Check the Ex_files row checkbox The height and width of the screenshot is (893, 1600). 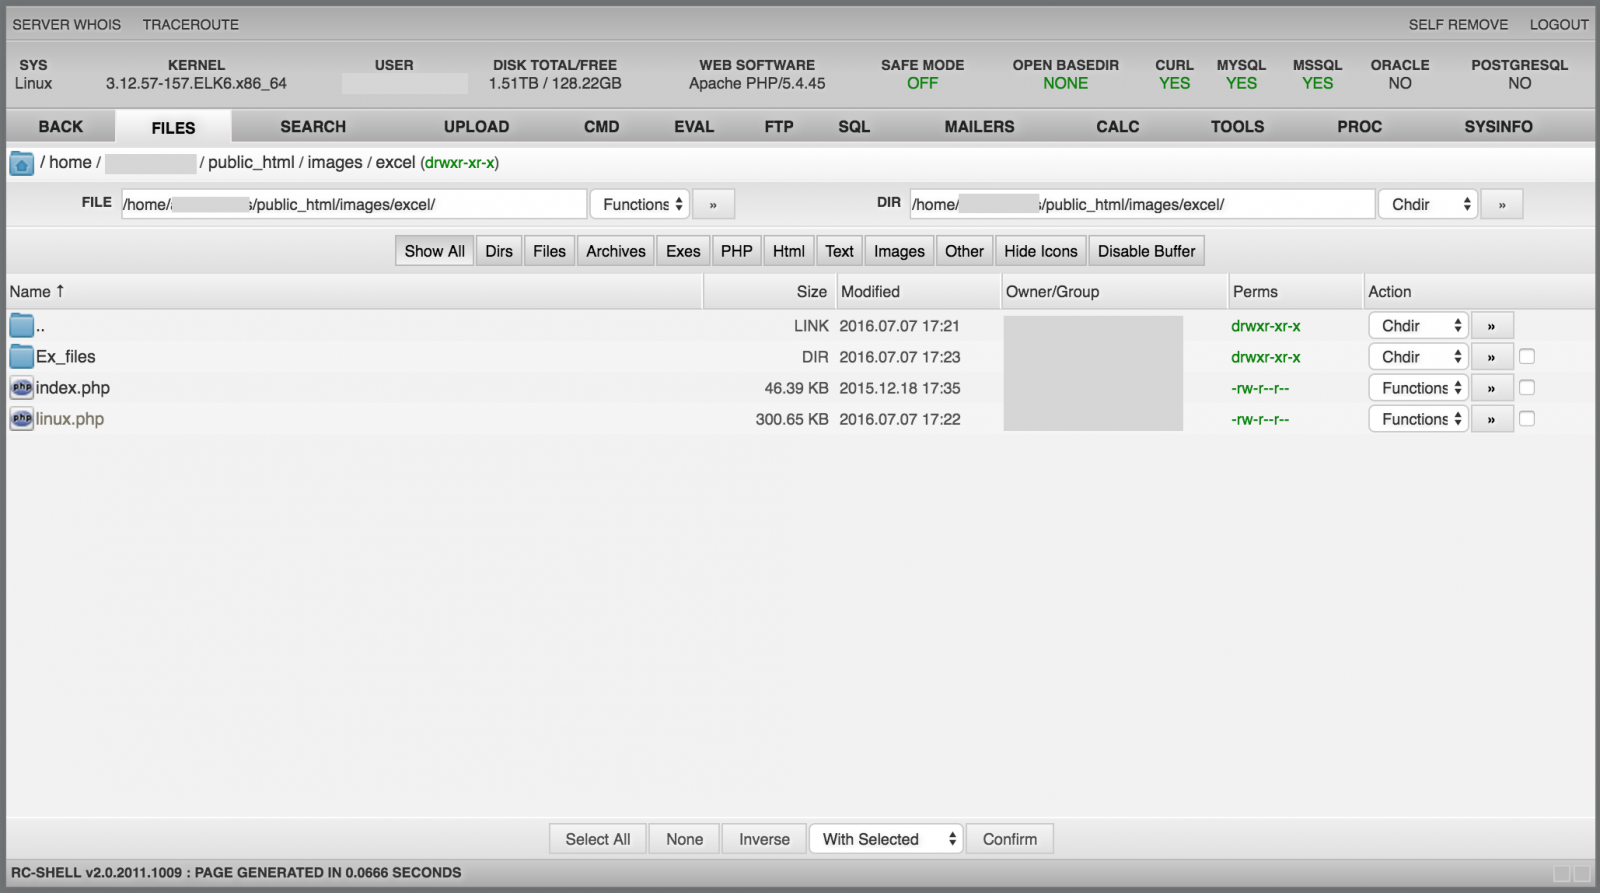(1527, 357)
